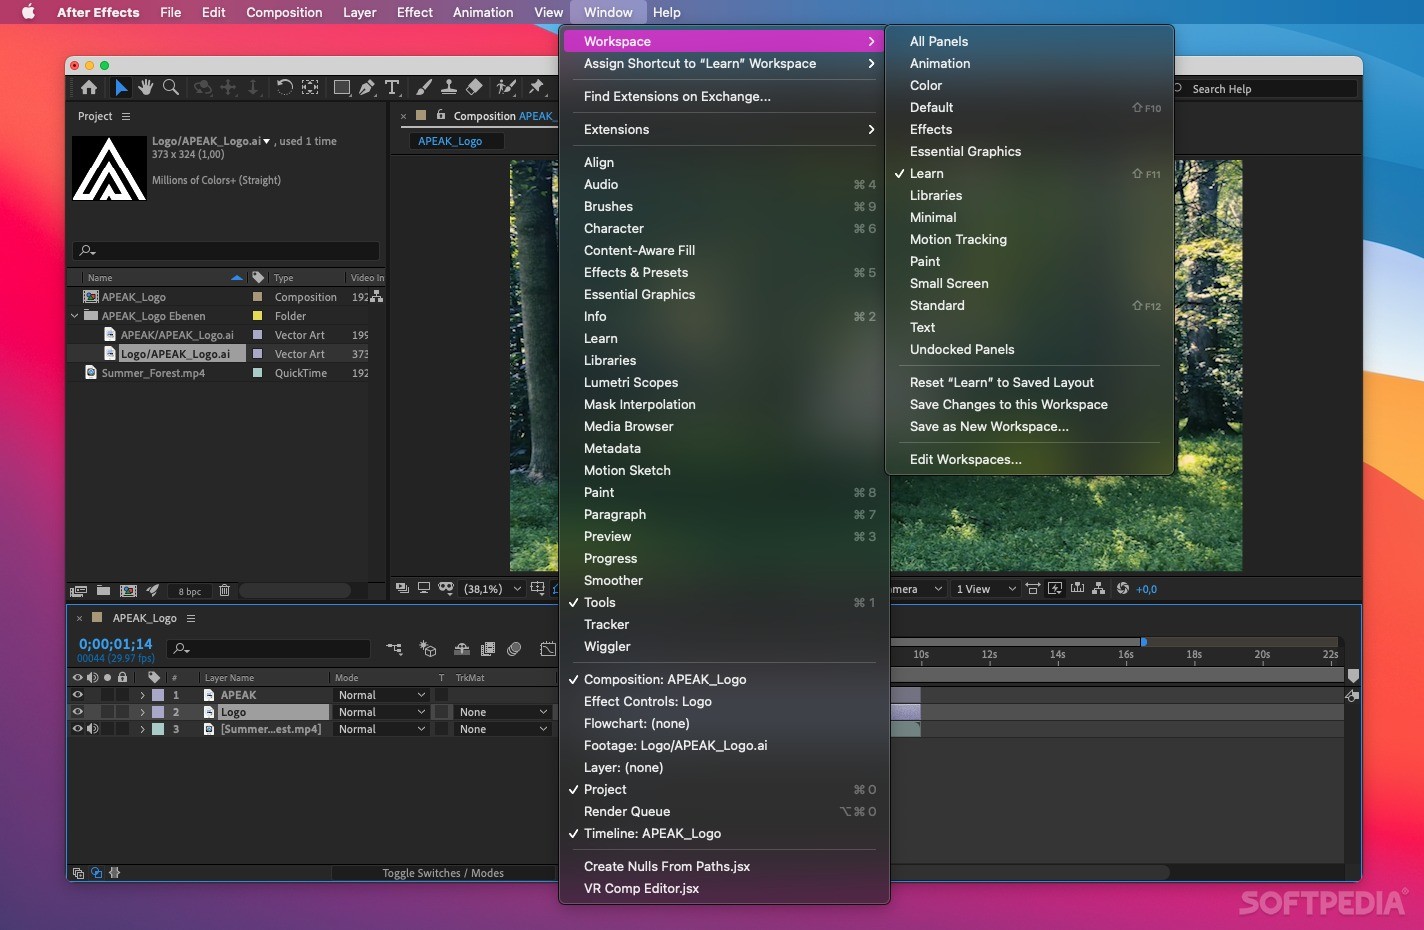Select Summer_Forest.mp4 in the Project panel

153,373
